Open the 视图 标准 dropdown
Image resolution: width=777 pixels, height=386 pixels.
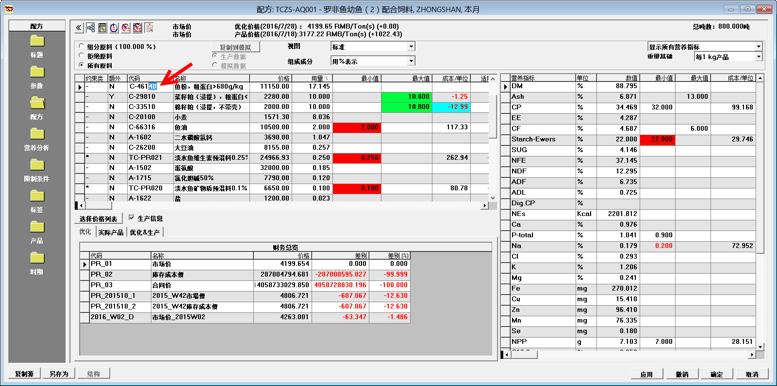tap(373, 47)
